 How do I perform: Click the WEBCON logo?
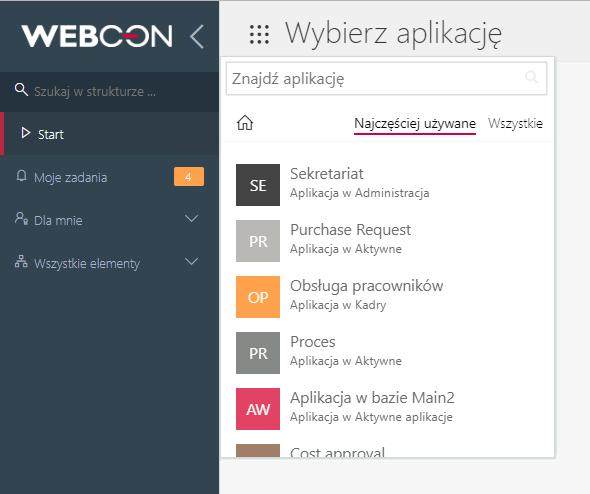97,36
